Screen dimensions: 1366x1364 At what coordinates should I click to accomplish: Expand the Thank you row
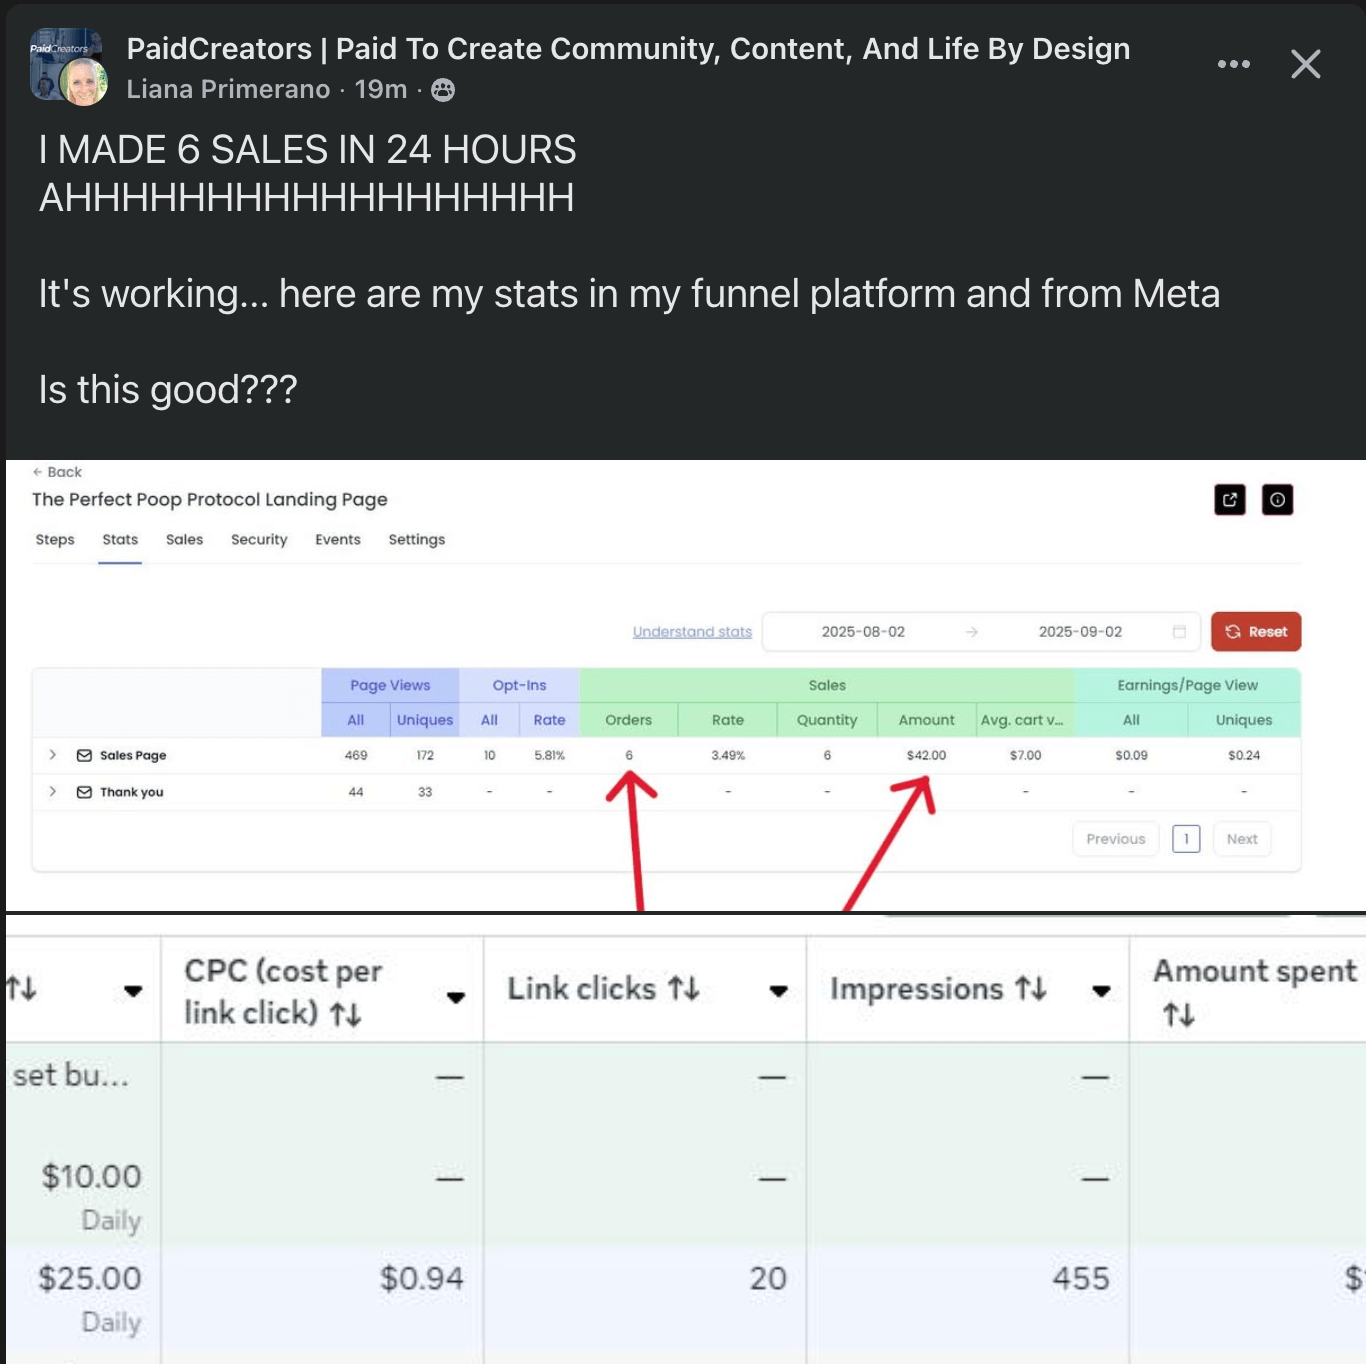pyautogui.click(x=53, y=791)
